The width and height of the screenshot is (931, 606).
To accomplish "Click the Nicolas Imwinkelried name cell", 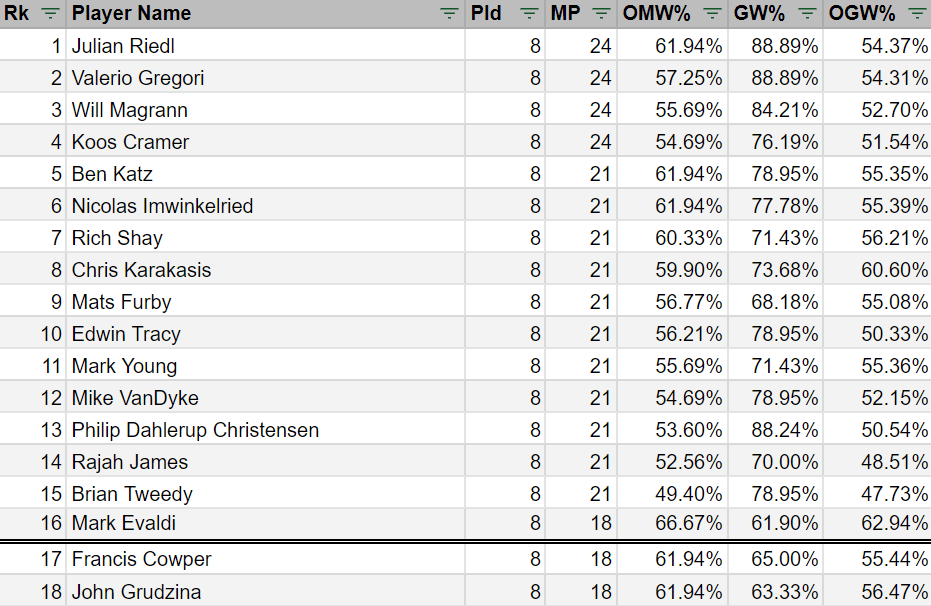I will click(x=162, y=206).
